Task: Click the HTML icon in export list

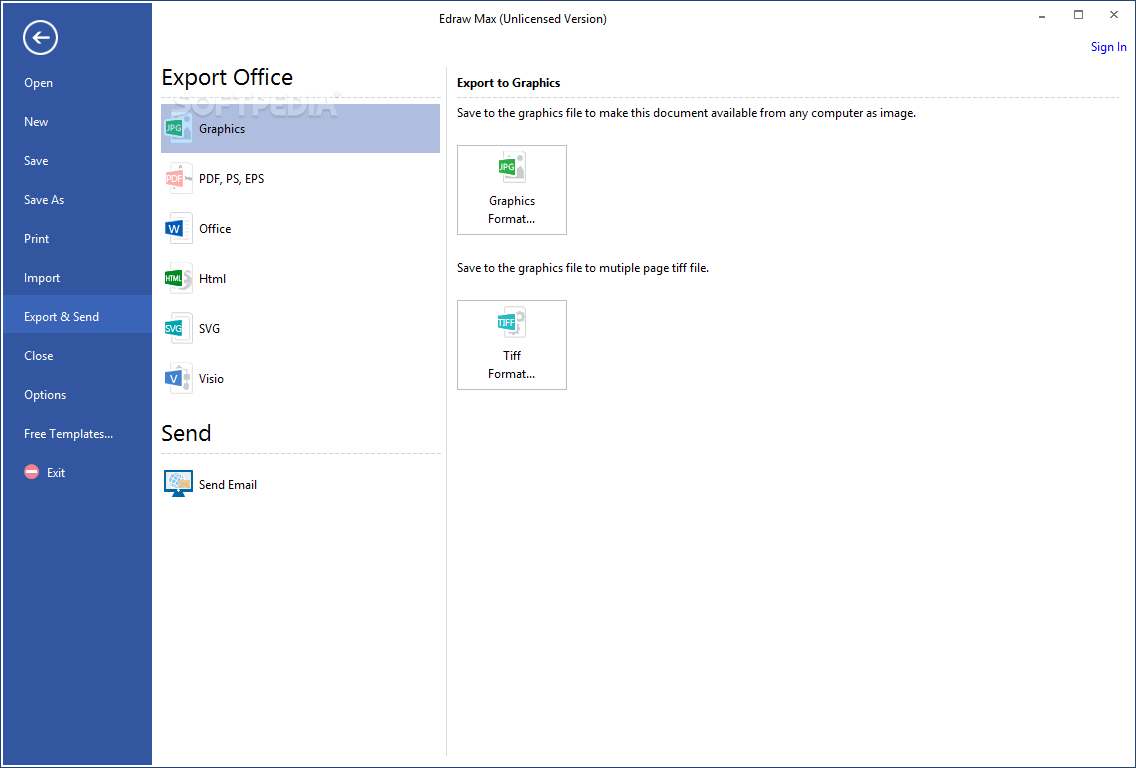Action: pyautogui.click(x=178, y=278)
